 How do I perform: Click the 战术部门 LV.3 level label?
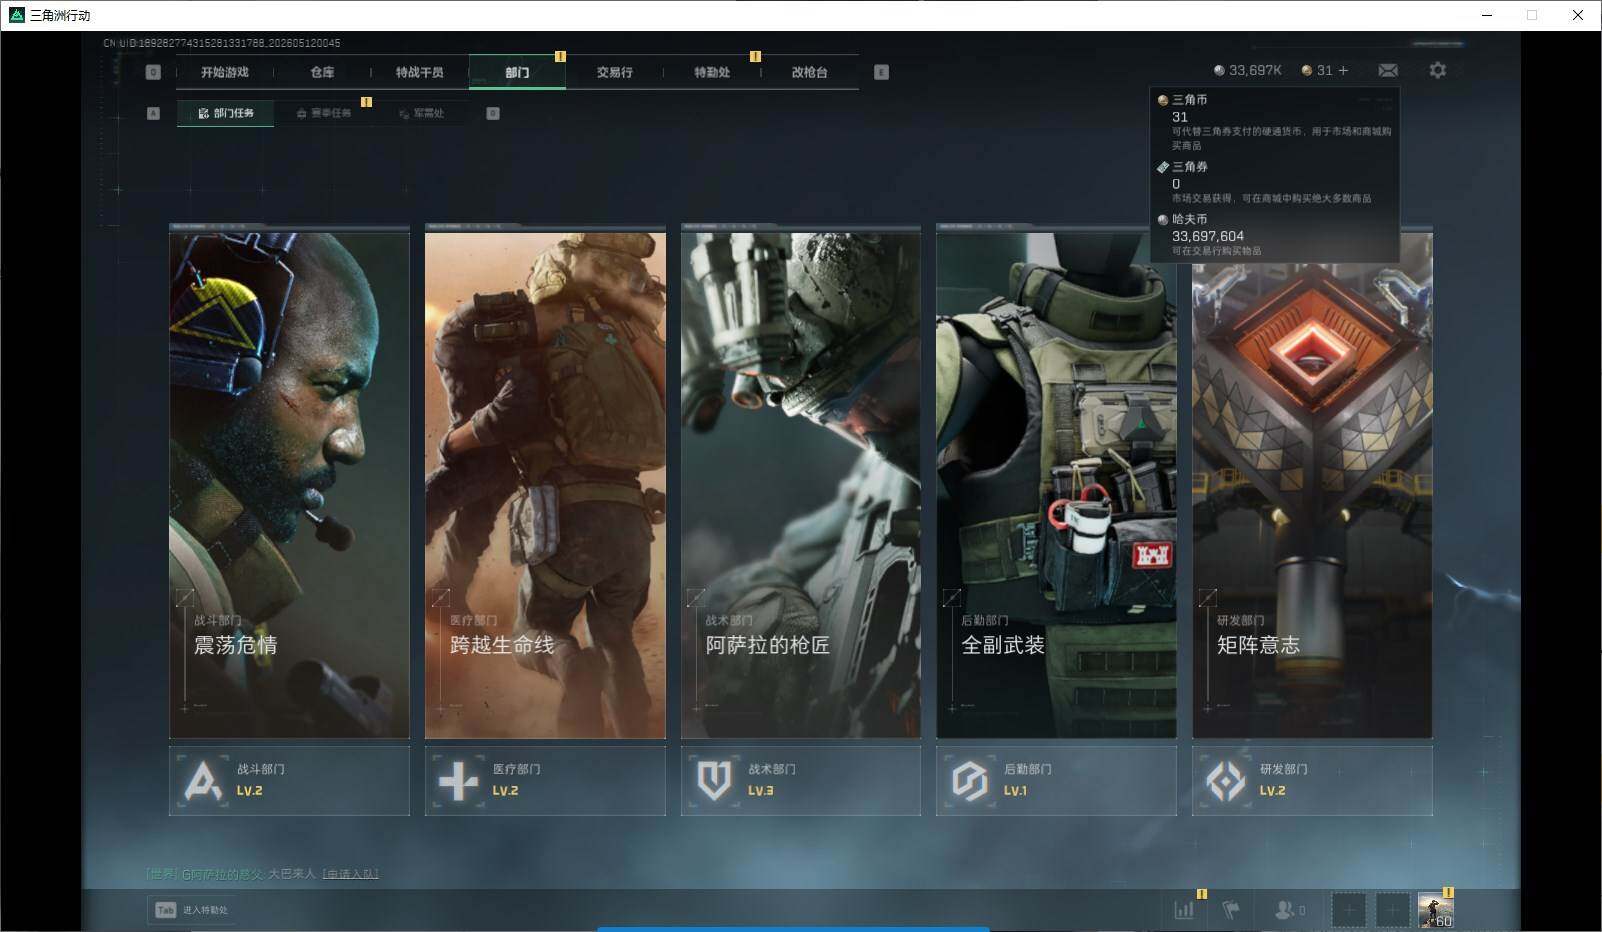[760, 790]
